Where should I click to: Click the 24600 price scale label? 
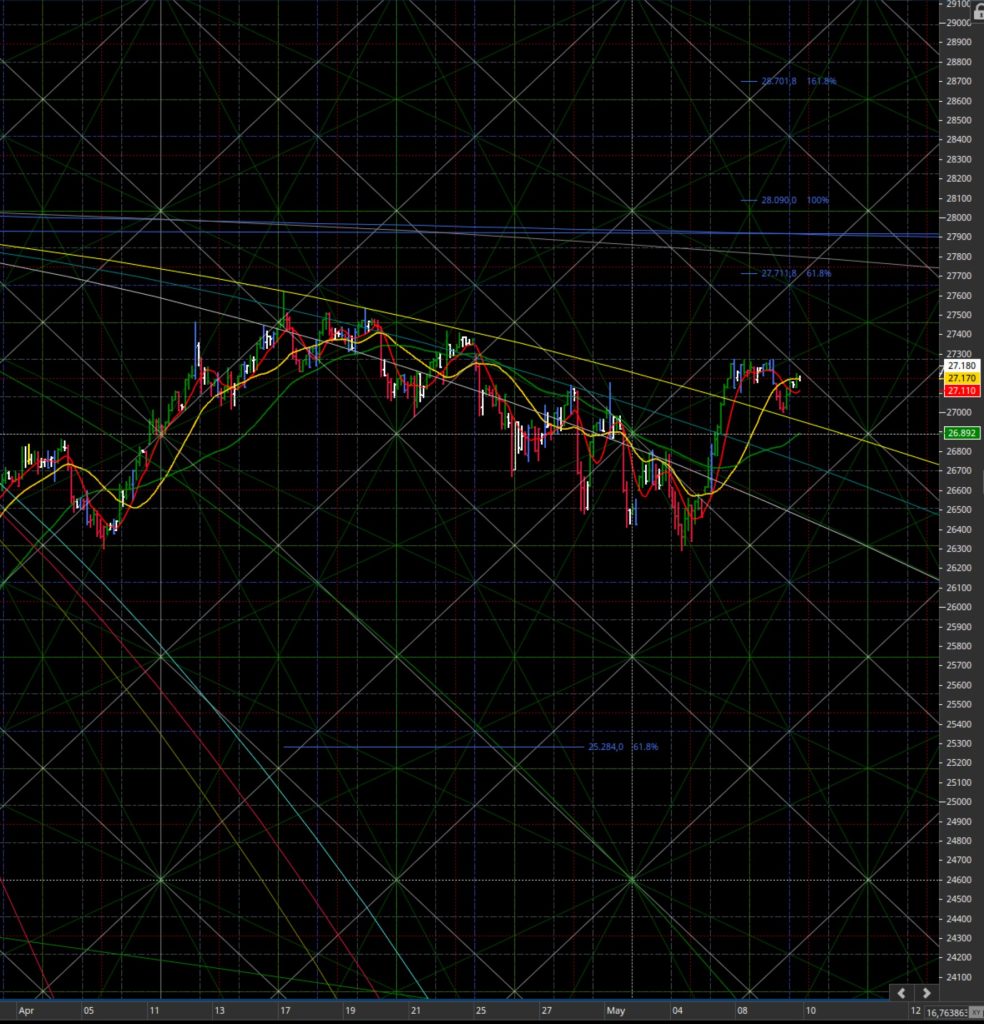tap(959, 880)
